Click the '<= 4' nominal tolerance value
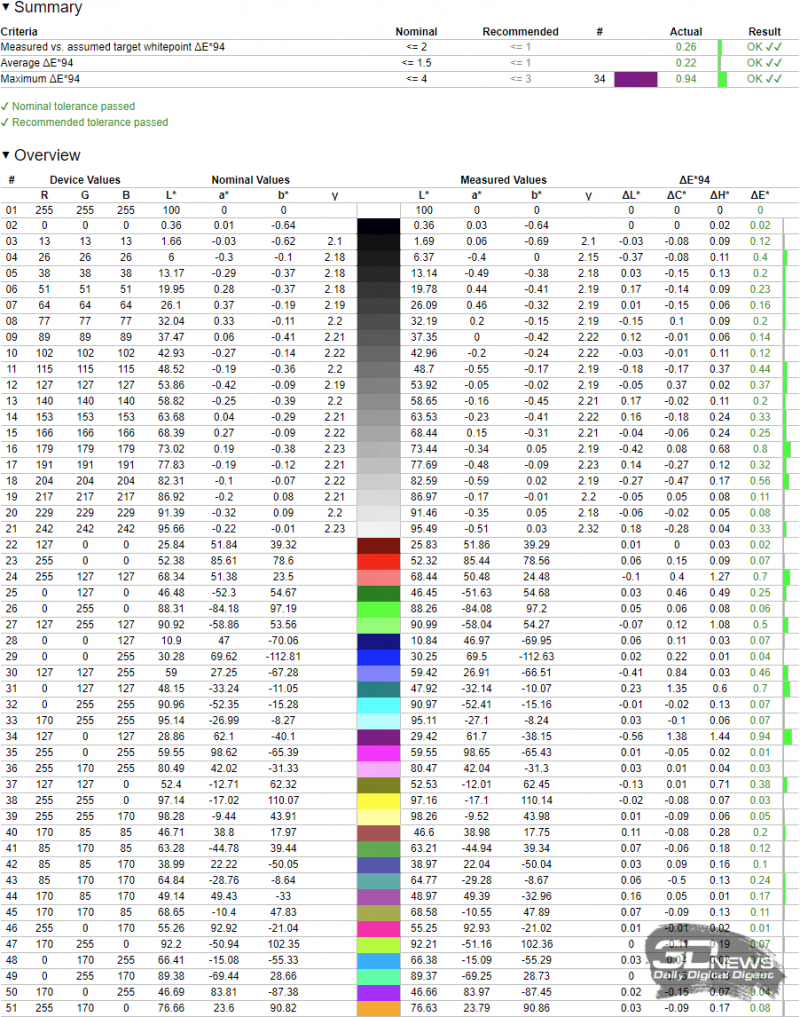800x1017 pixels. (x=417, y=79)
